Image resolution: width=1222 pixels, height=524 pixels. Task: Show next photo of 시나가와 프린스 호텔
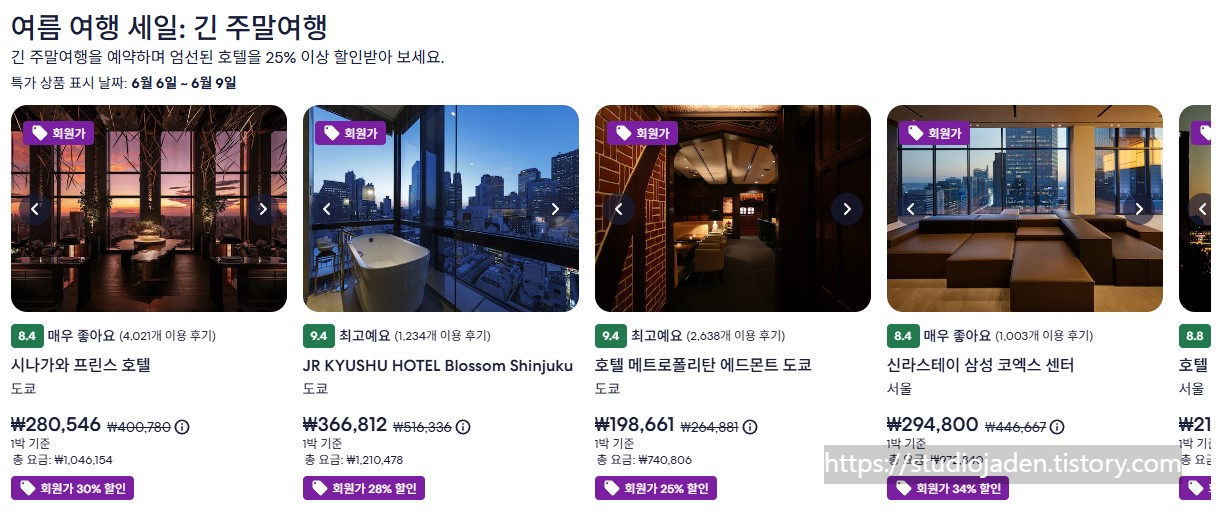(x=263, y=209)
